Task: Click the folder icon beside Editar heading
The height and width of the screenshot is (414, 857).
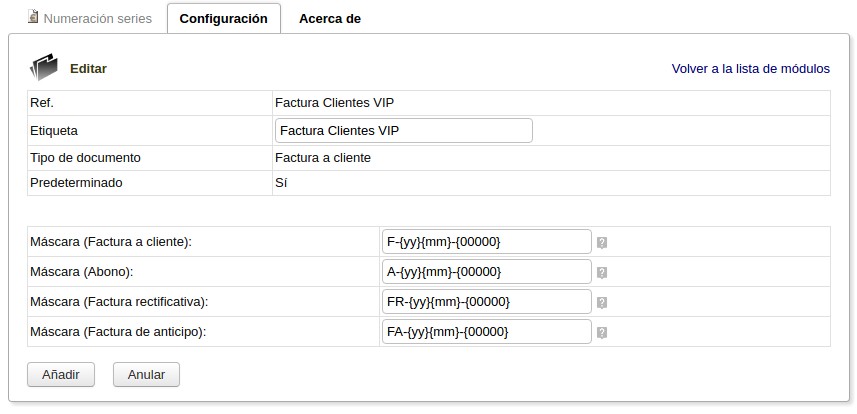Action: click(x=44, y=68)
